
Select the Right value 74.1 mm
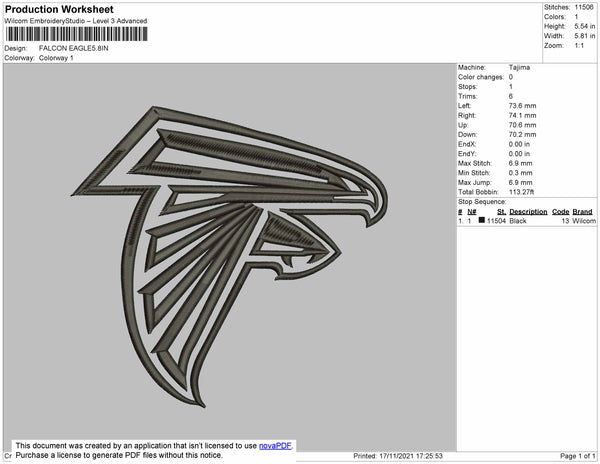pyautogui.click(x=522, y=115)
